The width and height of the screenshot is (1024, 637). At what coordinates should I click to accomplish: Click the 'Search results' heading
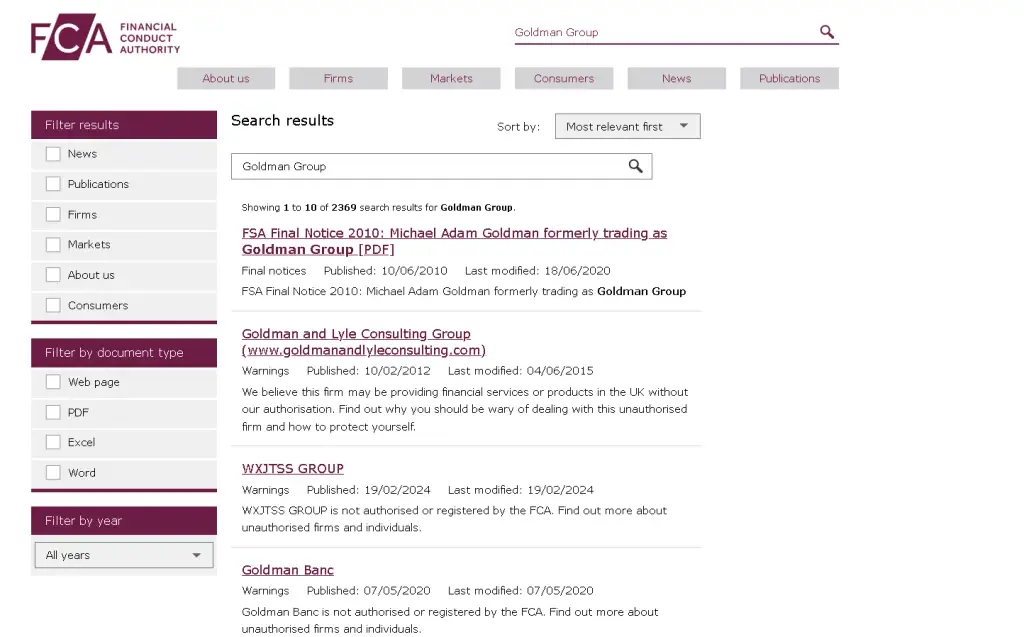click(282, 120)
